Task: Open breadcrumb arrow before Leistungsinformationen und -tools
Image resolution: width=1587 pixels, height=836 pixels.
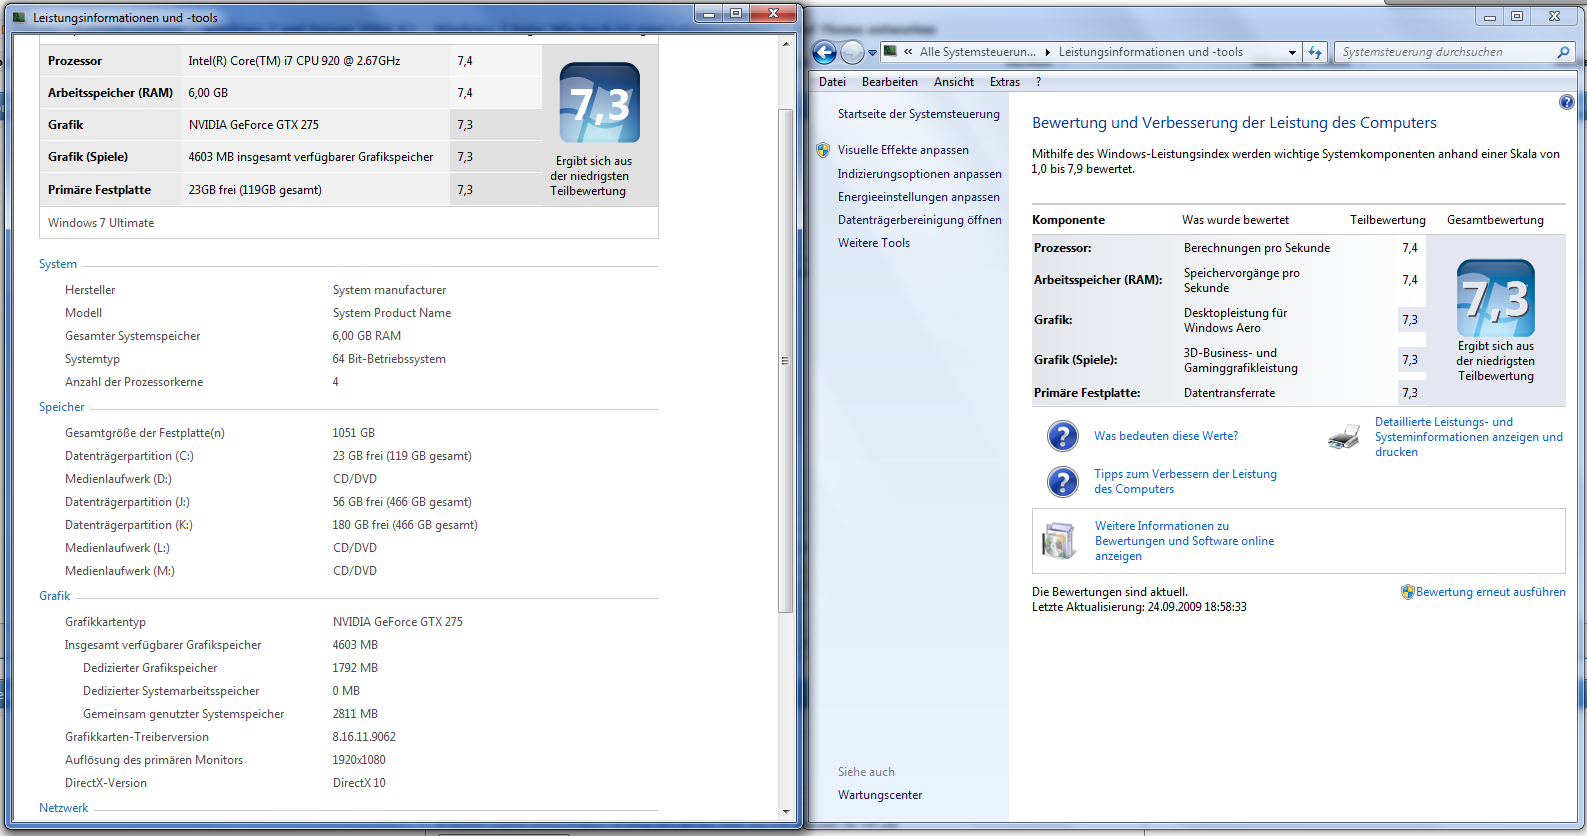Action: pos(1047,52)
